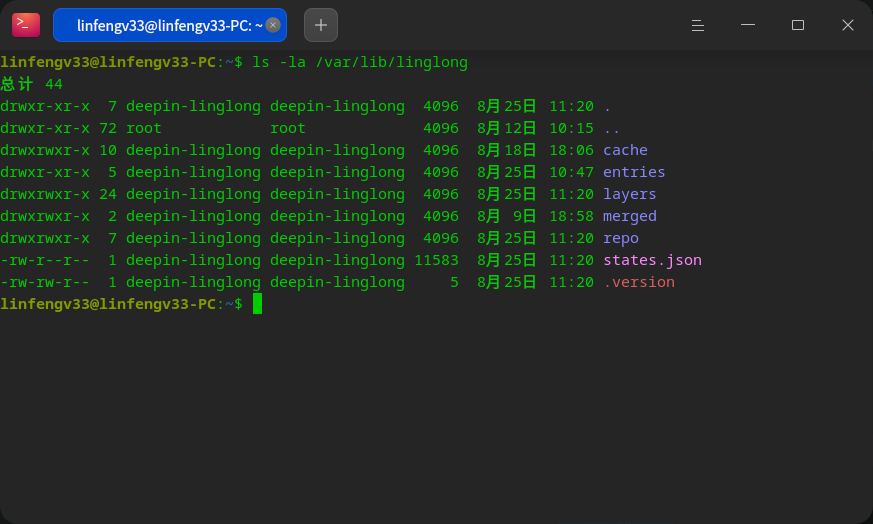This screenshot has height=524, width=873.
Task: Maximize the terminal window
Action: [798, 25]
